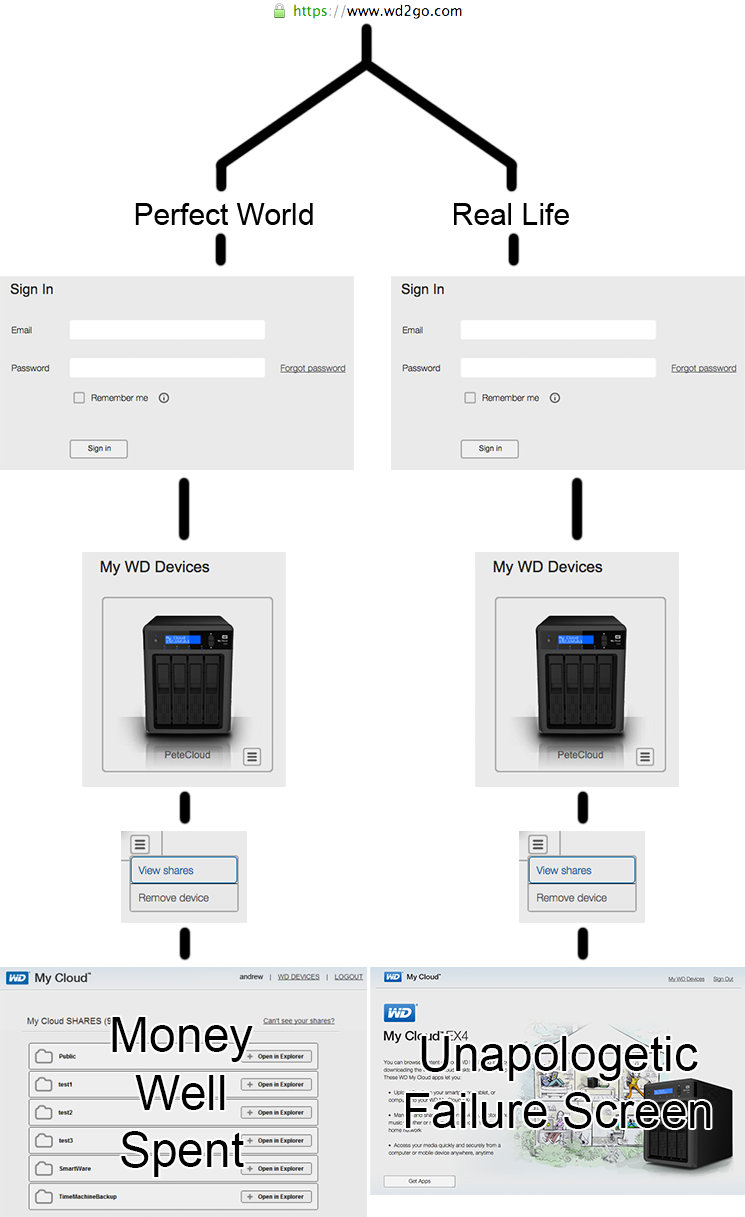
Task: Click the info icon beside Remember me under Perfect World
Action: point(164,398)
